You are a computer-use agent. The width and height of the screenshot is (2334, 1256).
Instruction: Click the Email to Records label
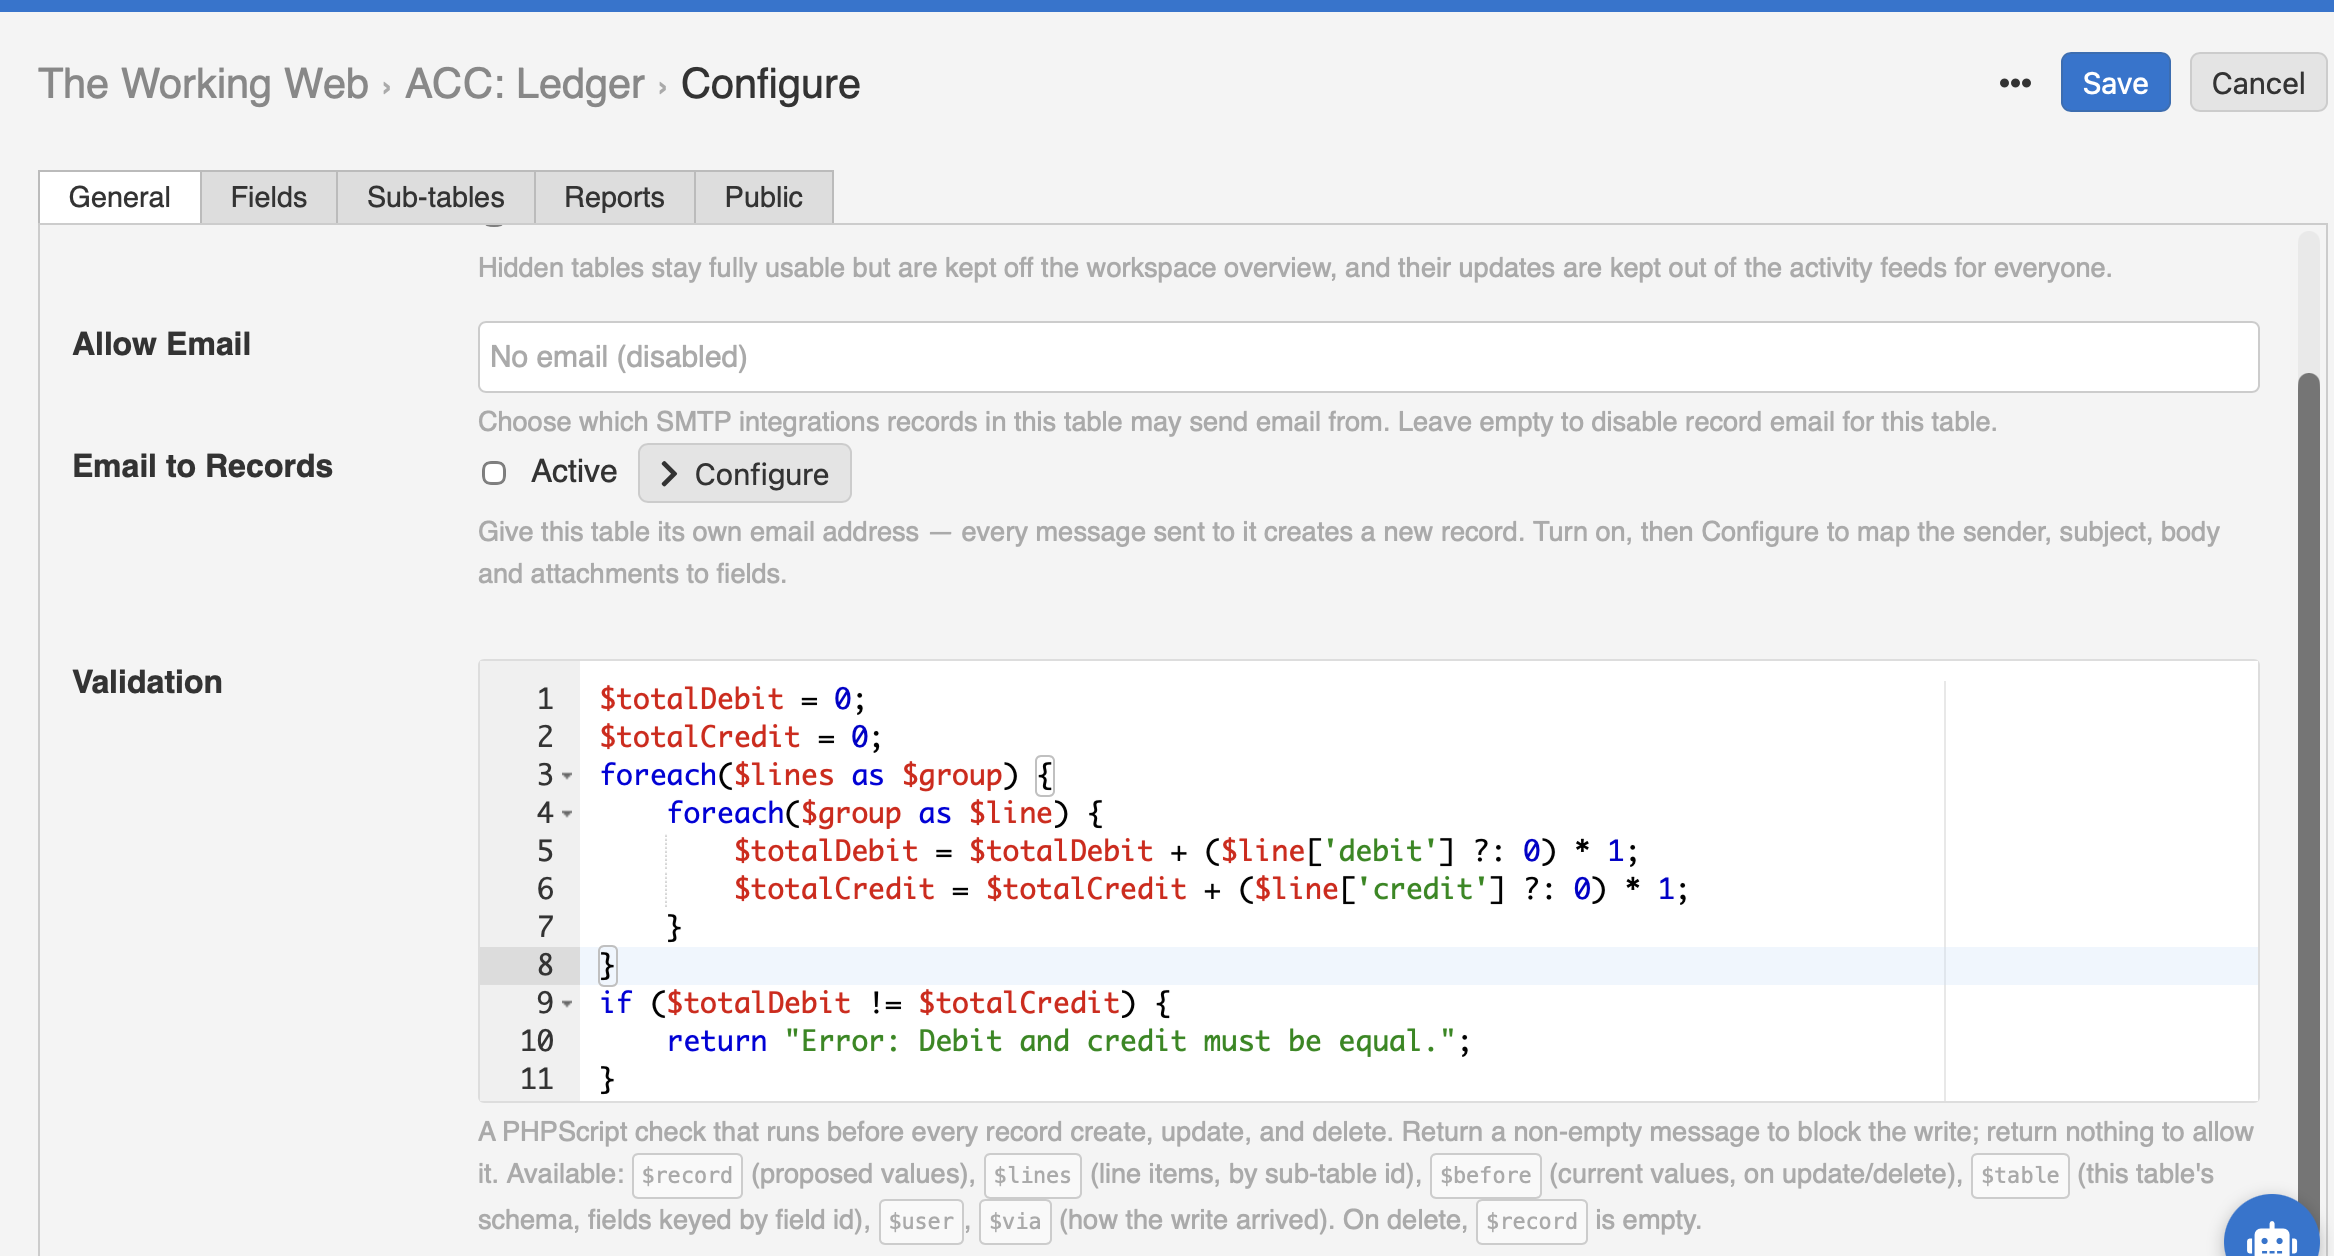pyautogui.click(x=202, y=466)
